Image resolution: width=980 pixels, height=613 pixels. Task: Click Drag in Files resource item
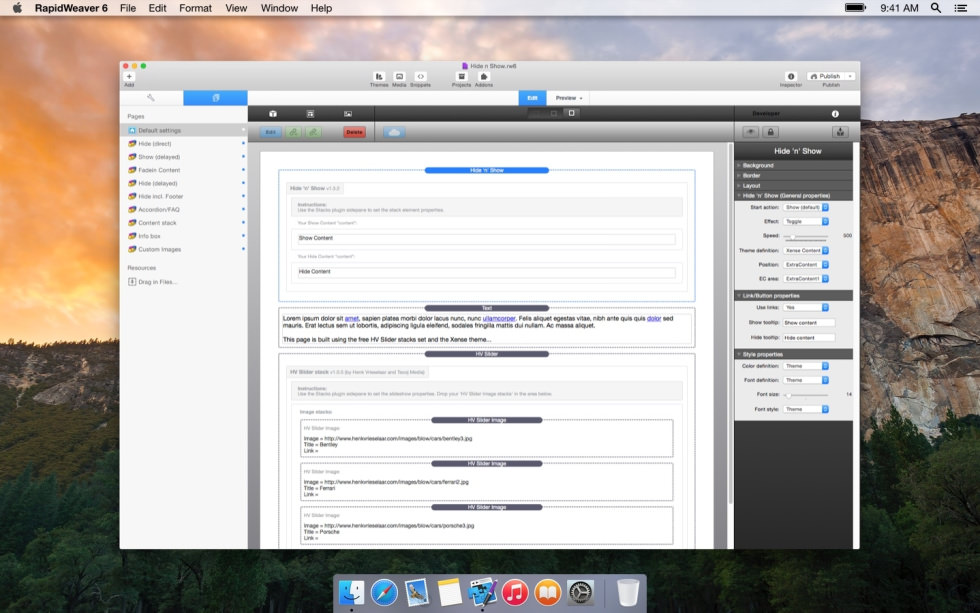click(152, 282)
